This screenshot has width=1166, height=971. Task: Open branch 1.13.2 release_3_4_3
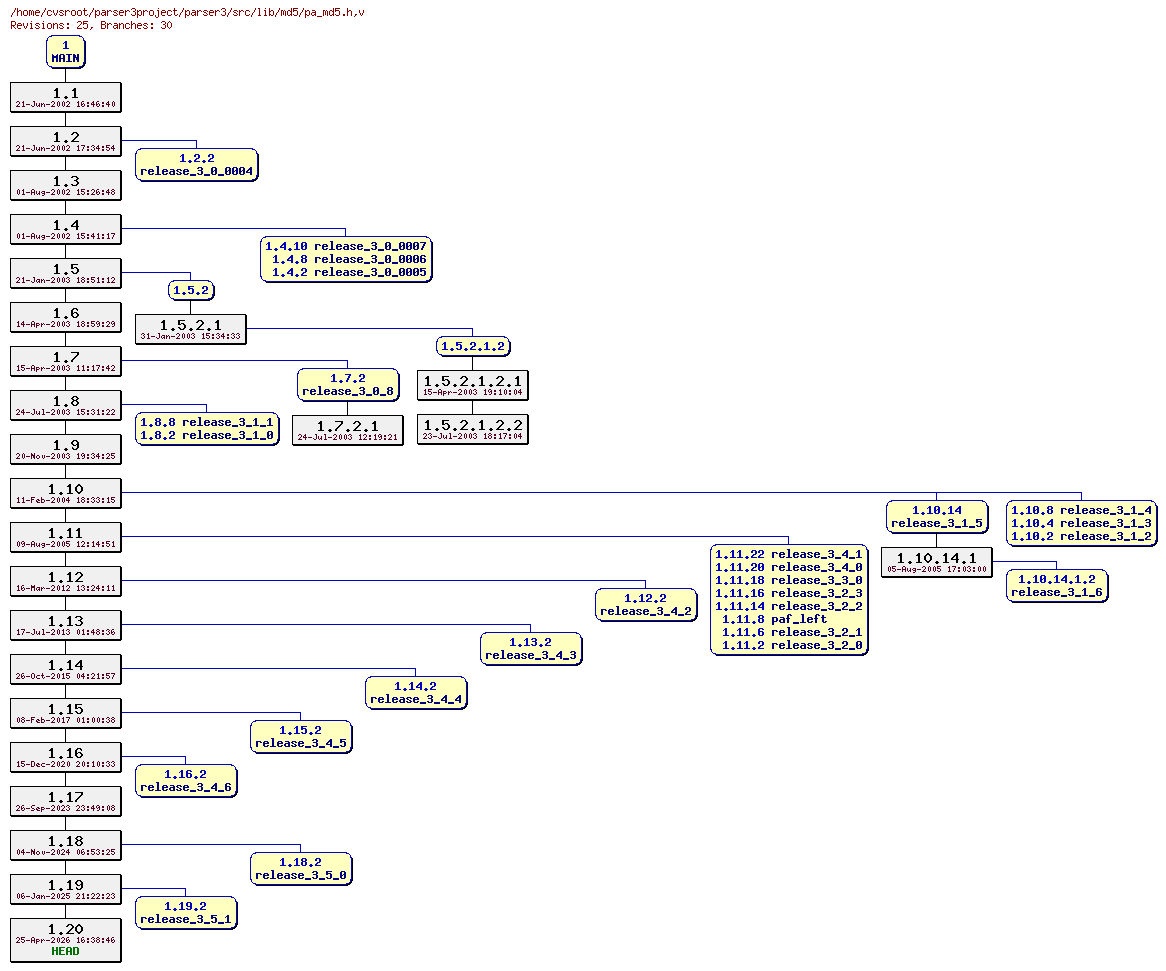tap(531, 648)
